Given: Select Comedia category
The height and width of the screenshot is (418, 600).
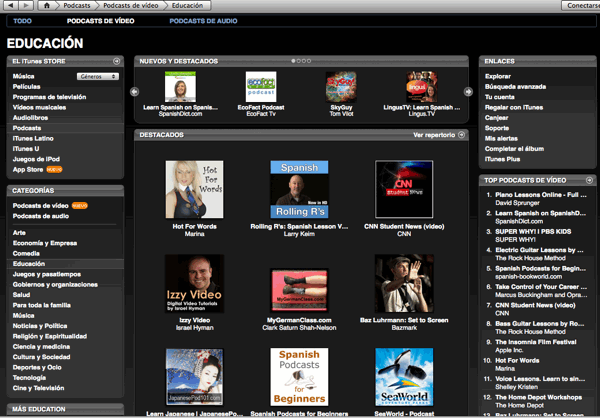Looking at the screenshot, I should (26, 253).
